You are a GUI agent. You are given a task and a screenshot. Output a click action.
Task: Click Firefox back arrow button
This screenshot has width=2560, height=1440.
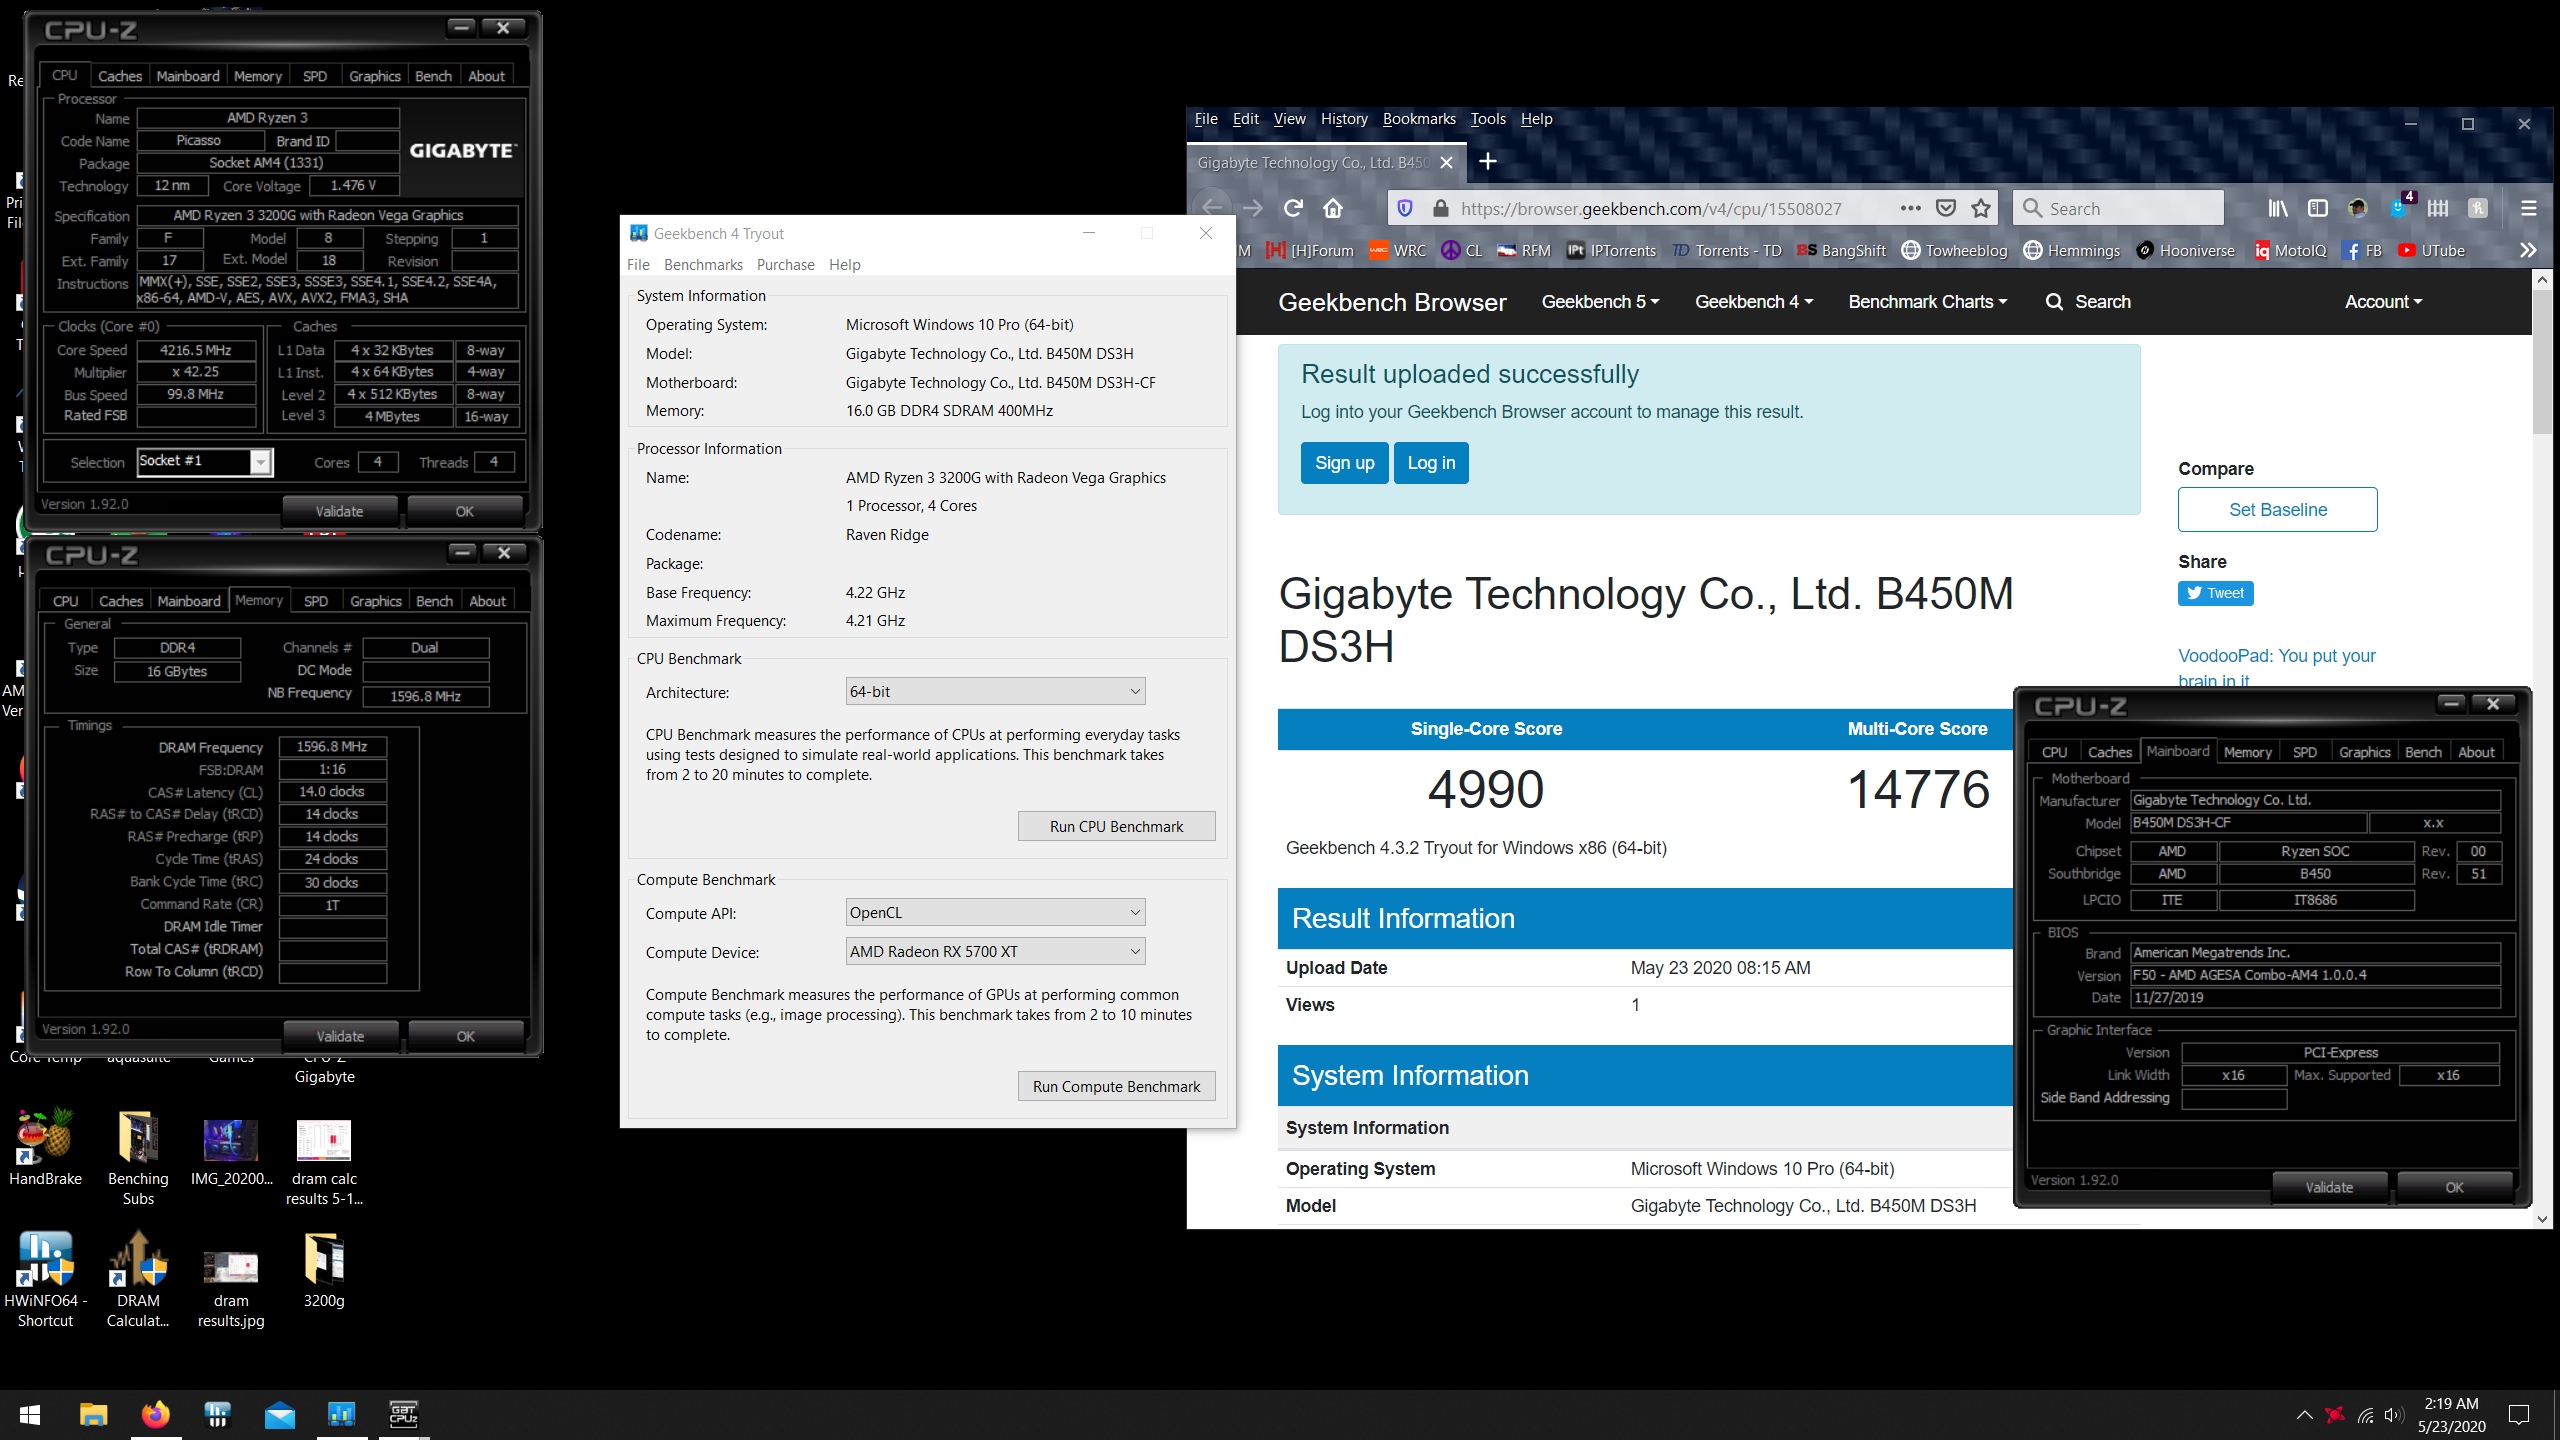(1212, 208)
